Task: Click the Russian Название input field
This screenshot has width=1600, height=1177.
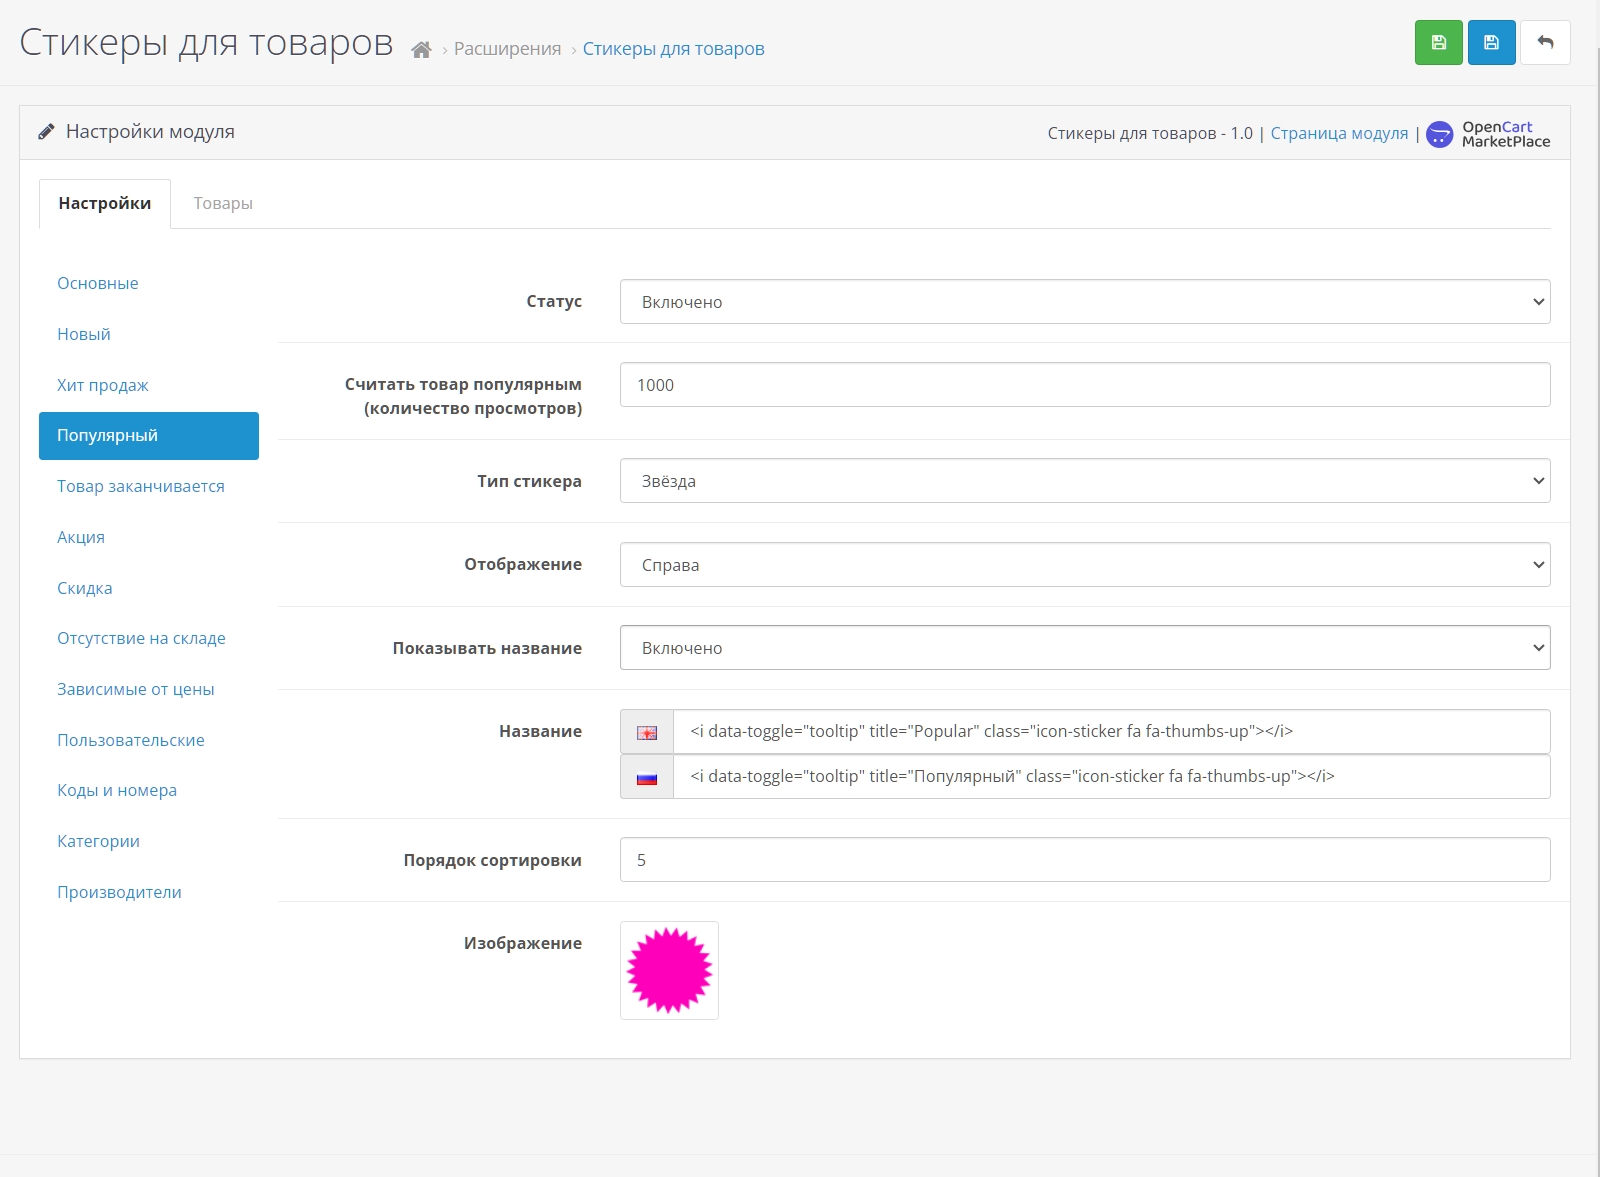Action: coord(1112,777)
